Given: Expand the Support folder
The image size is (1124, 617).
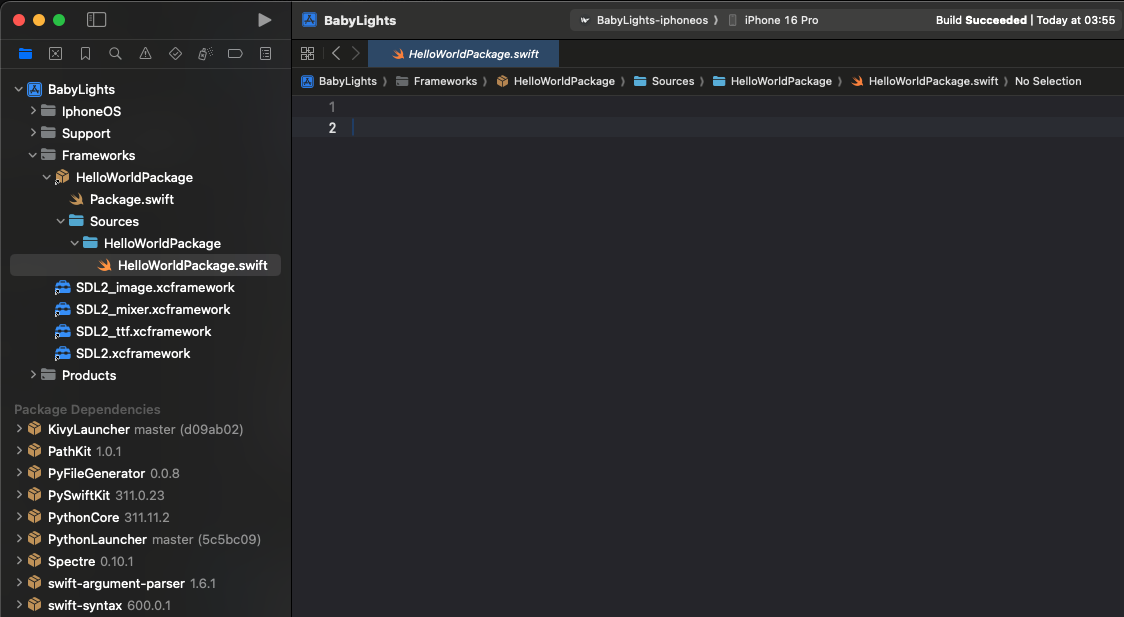Looking at the screenshot, I should click(33, 133).
